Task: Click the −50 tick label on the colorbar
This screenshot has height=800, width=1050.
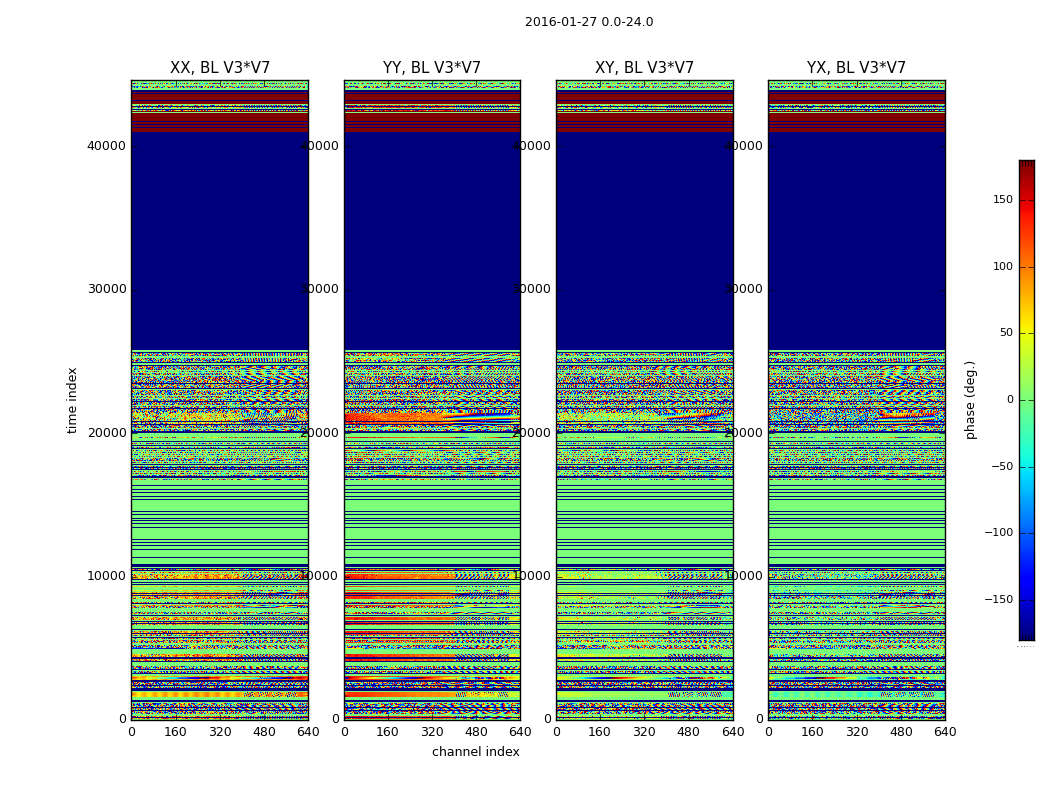Action: tap(1001, 467)
